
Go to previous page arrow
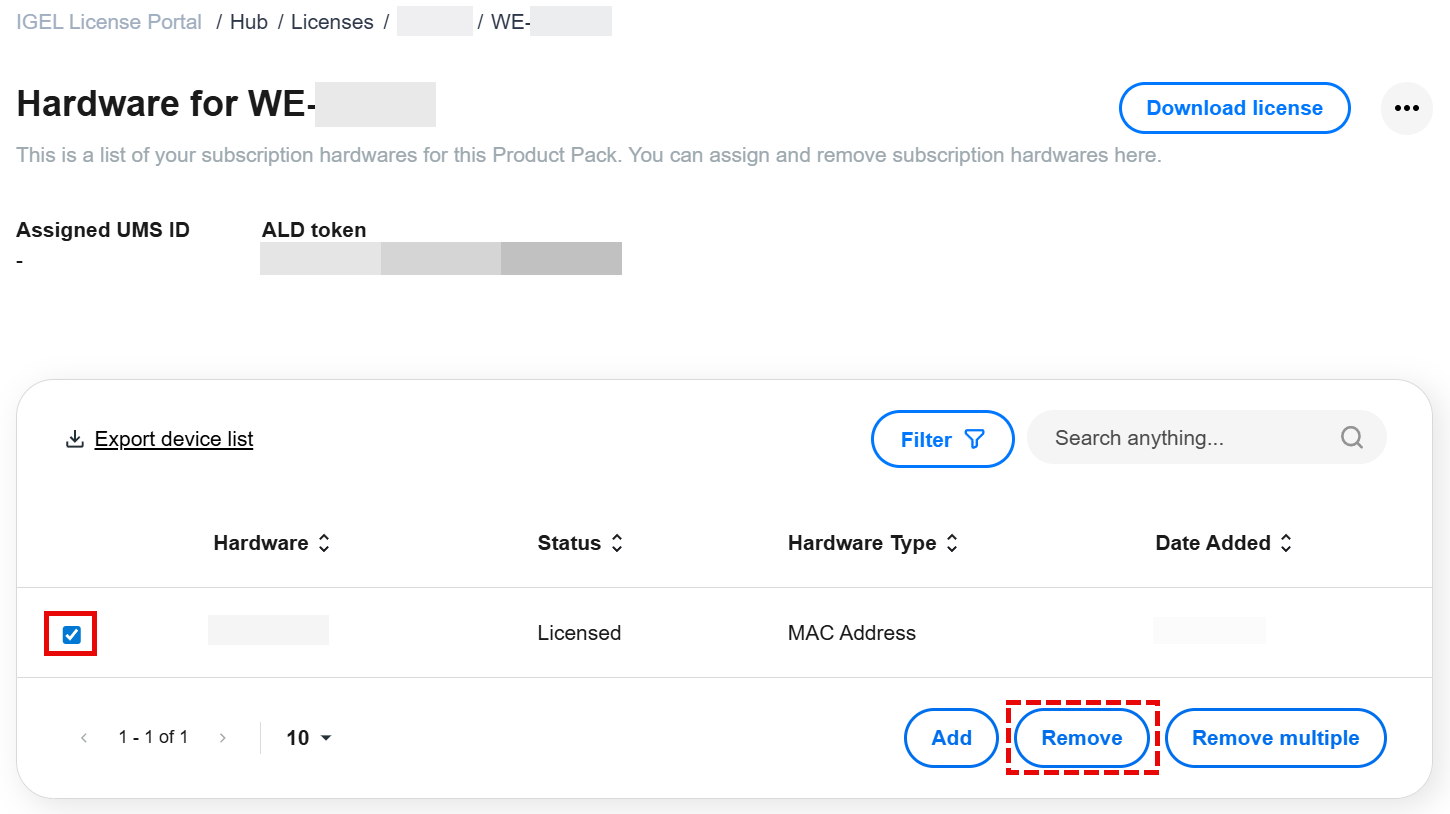click(x=84, y=738)
